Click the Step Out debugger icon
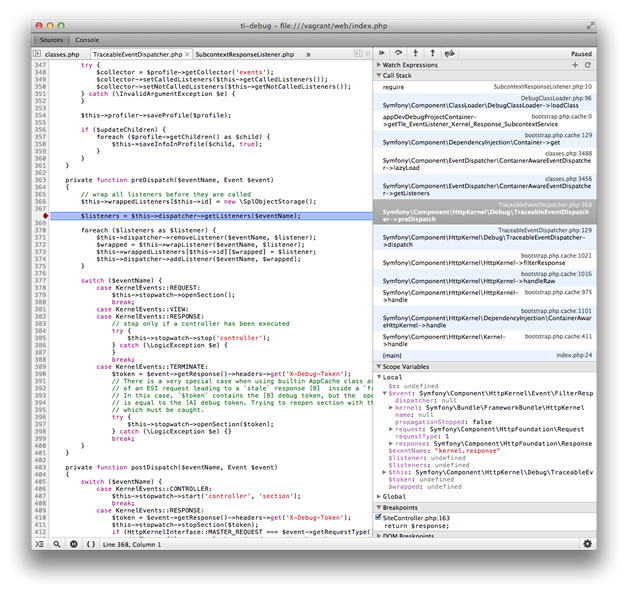Image resolution: width=628 pixels, height=593 pixels. [432, 53]
